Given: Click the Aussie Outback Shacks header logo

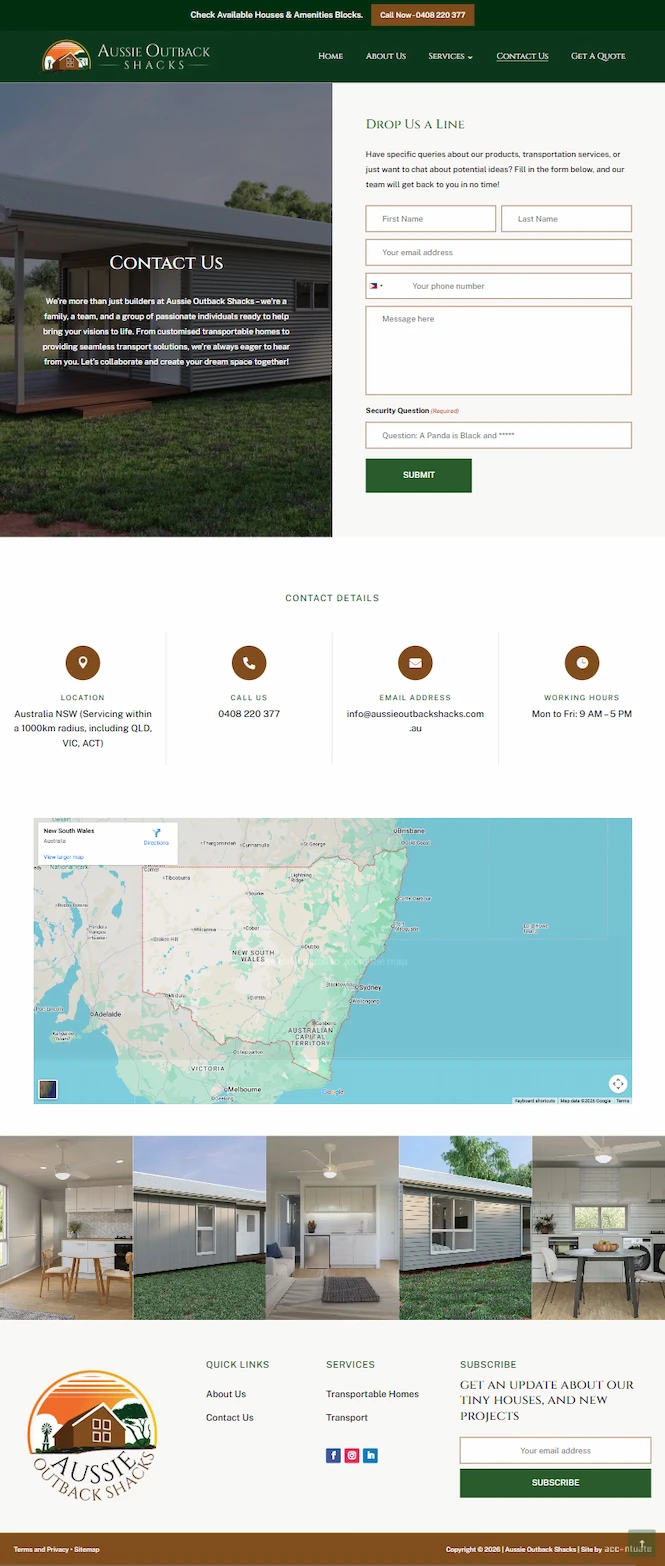Looking at the screenshot, I should 127,56.
